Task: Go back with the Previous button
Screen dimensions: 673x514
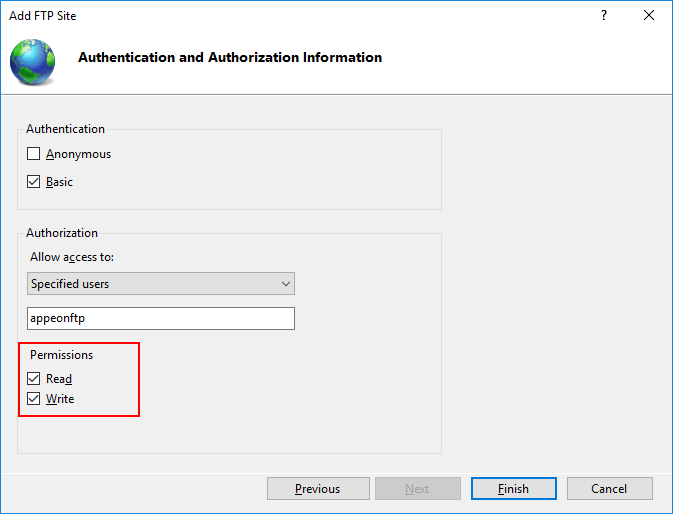Action: coord(318,489)
